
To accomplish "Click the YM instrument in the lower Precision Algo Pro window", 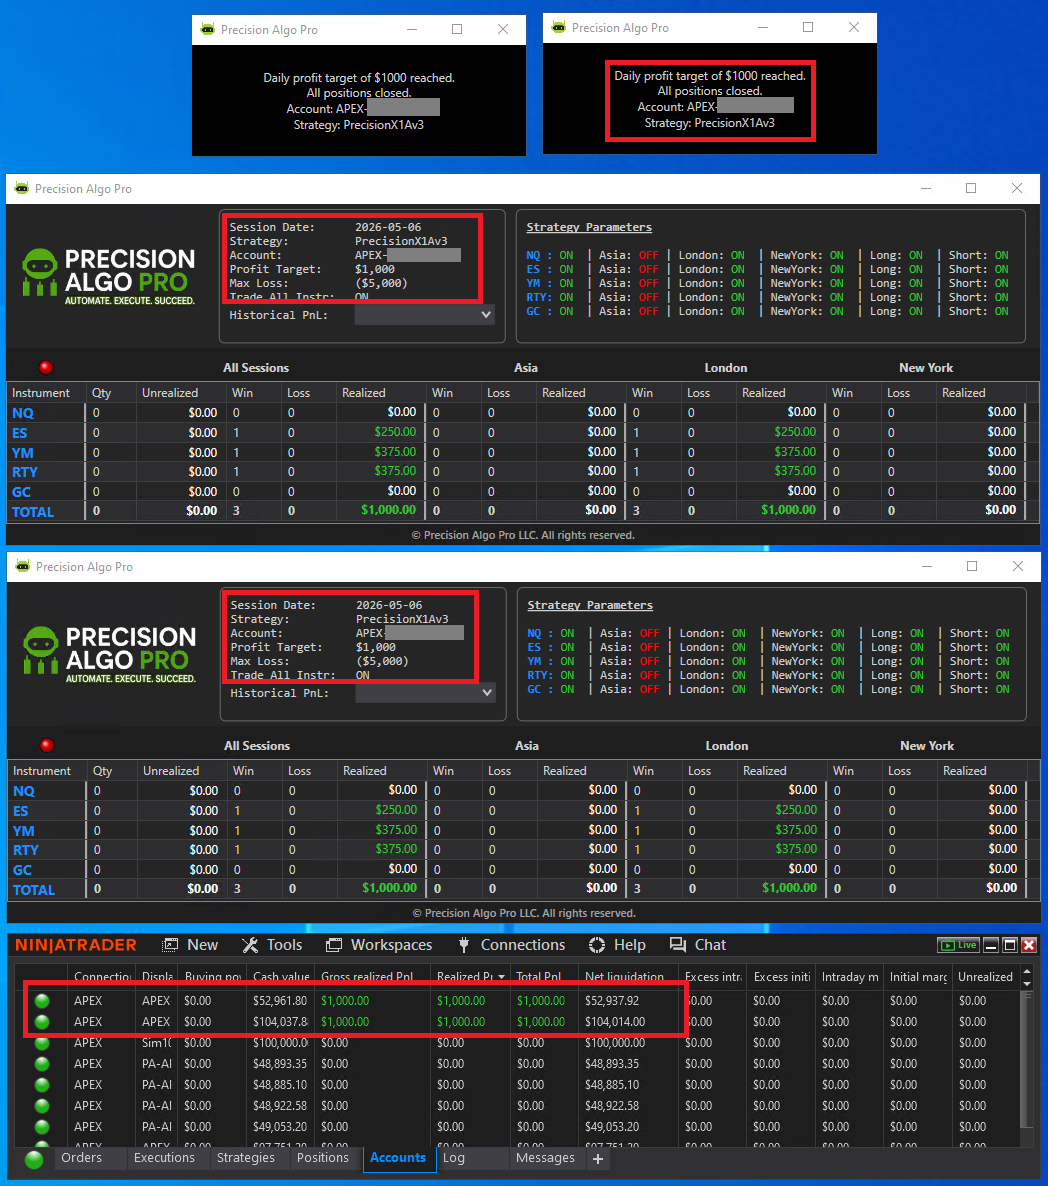I will click(x=23, y=831).
